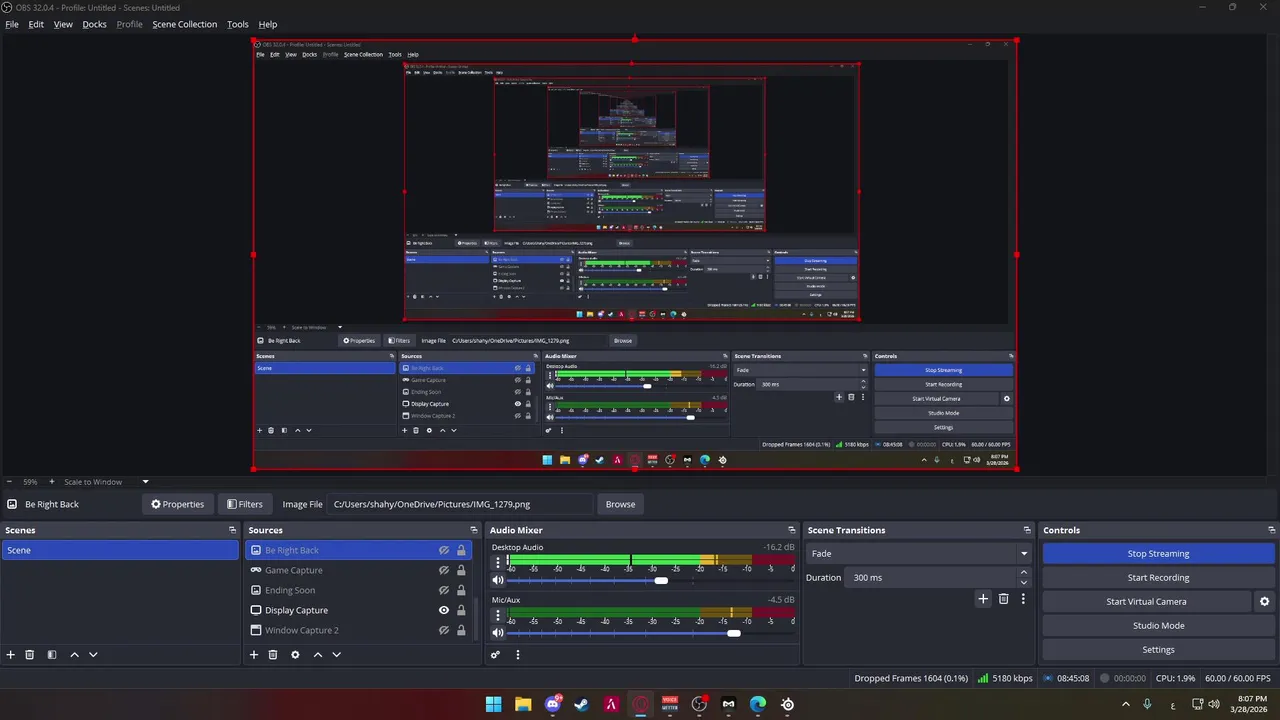Enable Studio Mode
Viewport: 1280px width, 720px height.
(1158, 626)
